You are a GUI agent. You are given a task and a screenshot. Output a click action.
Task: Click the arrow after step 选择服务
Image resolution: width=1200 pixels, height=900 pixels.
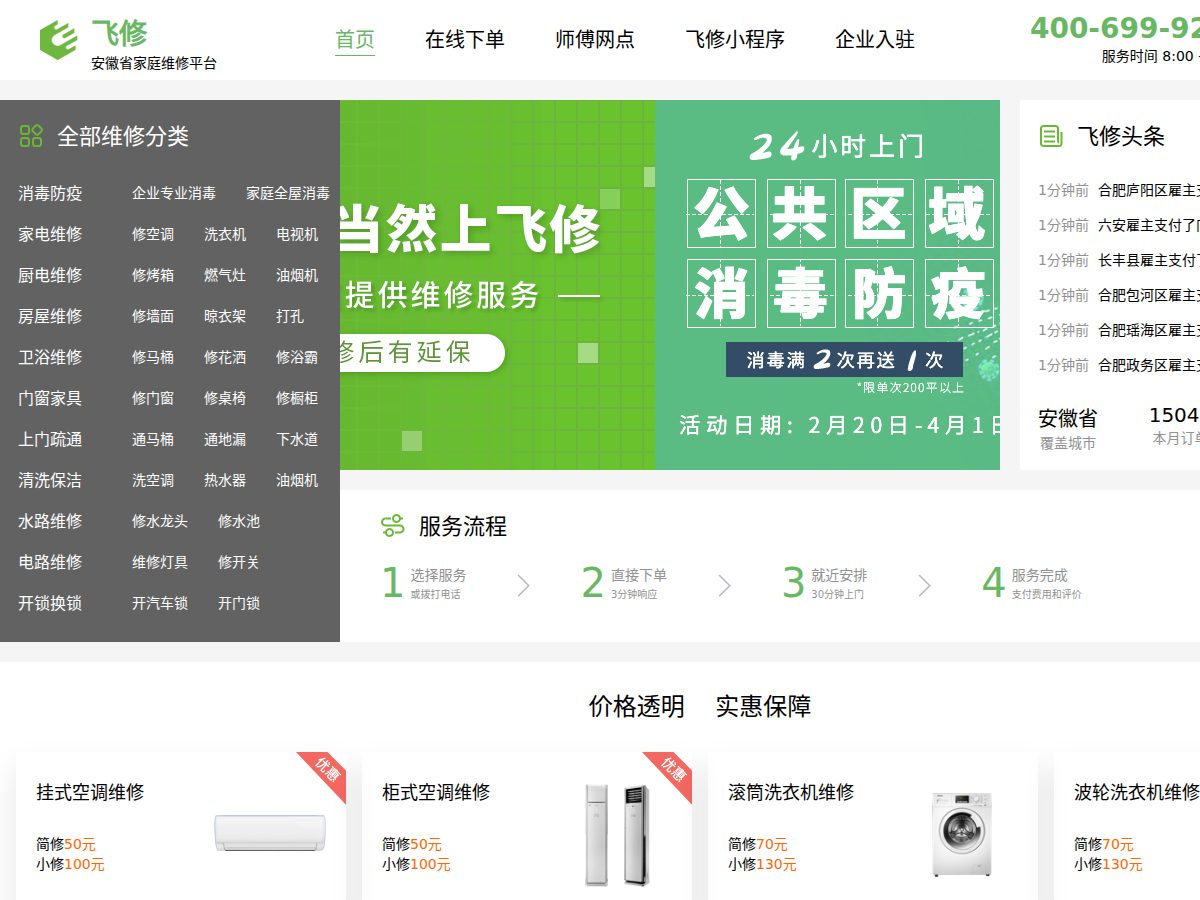click(523, 585)
